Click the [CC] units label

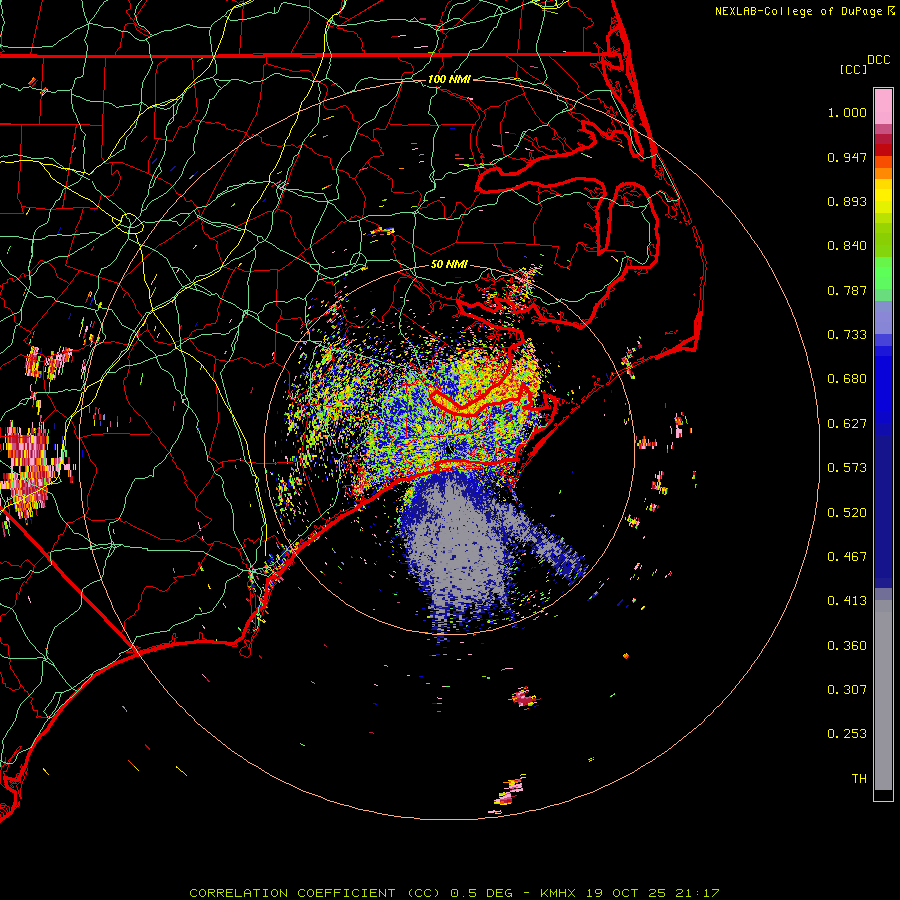853,69
